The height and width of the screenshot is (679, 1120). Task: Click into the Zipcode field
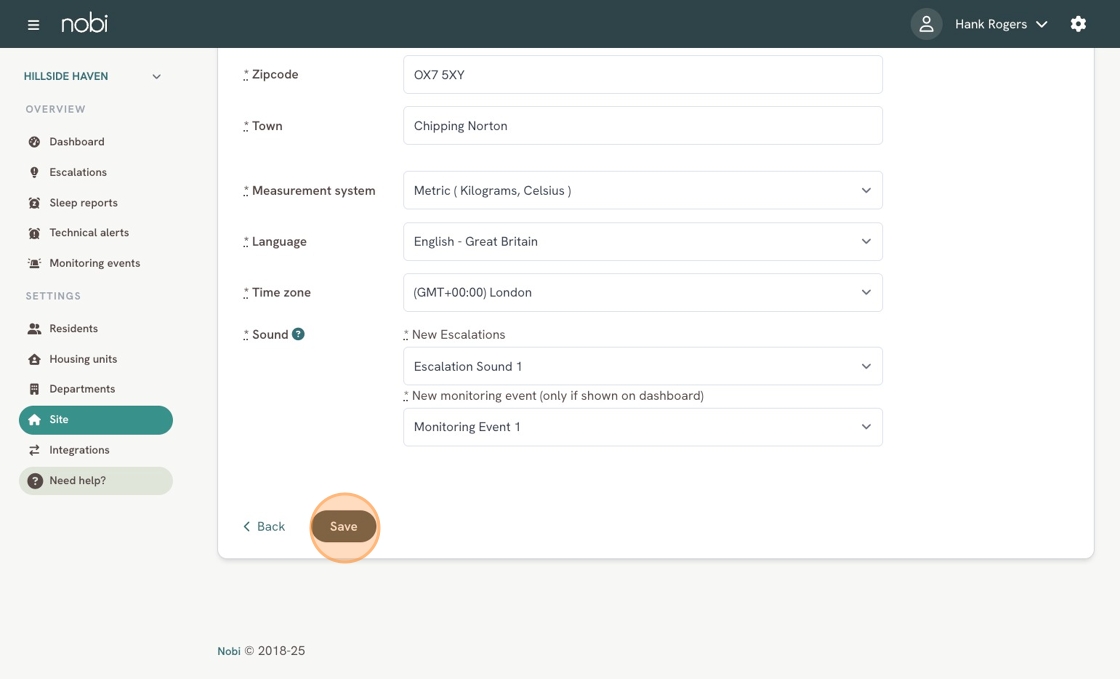(x=642, y=75)
